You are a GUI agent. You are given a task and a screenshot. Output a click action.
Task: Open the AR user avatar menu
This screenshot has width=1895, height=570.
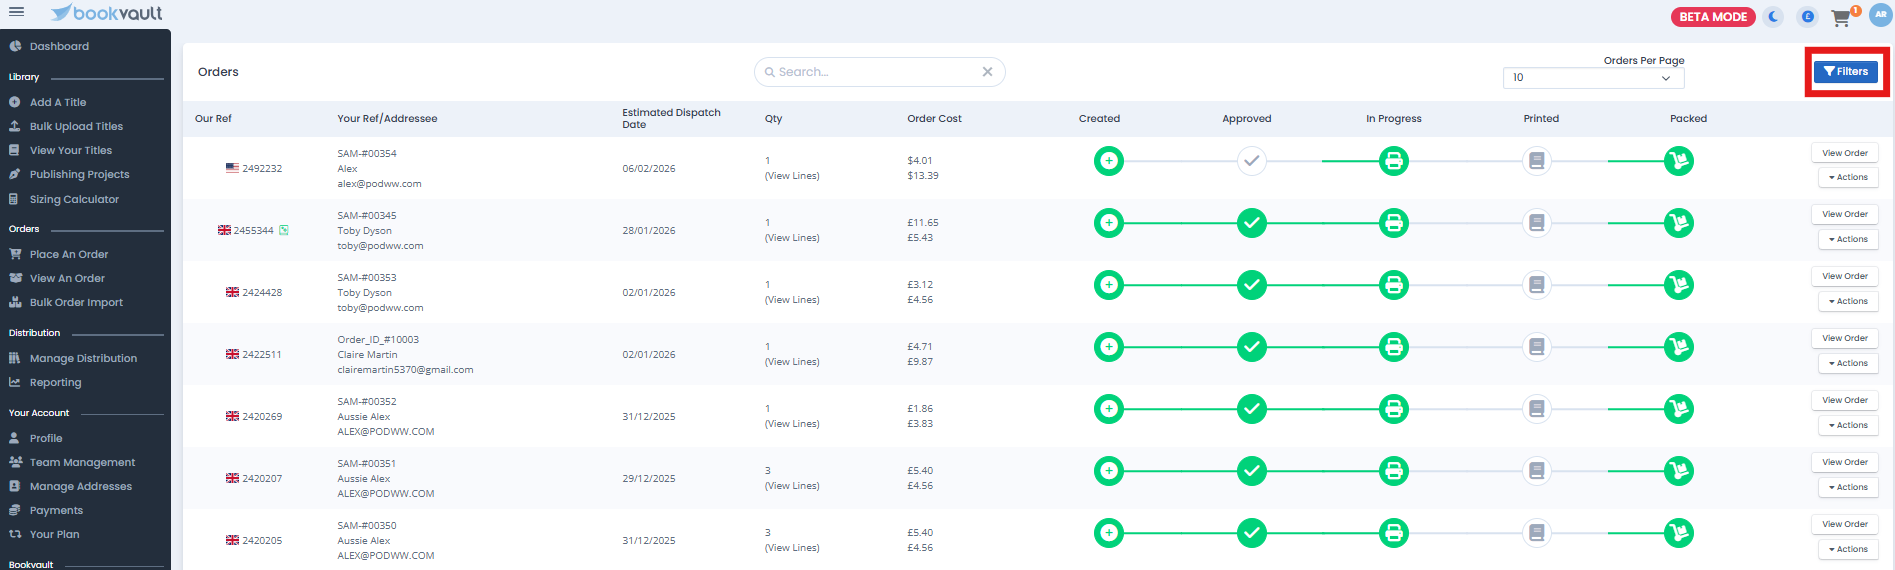point(1880,15)
